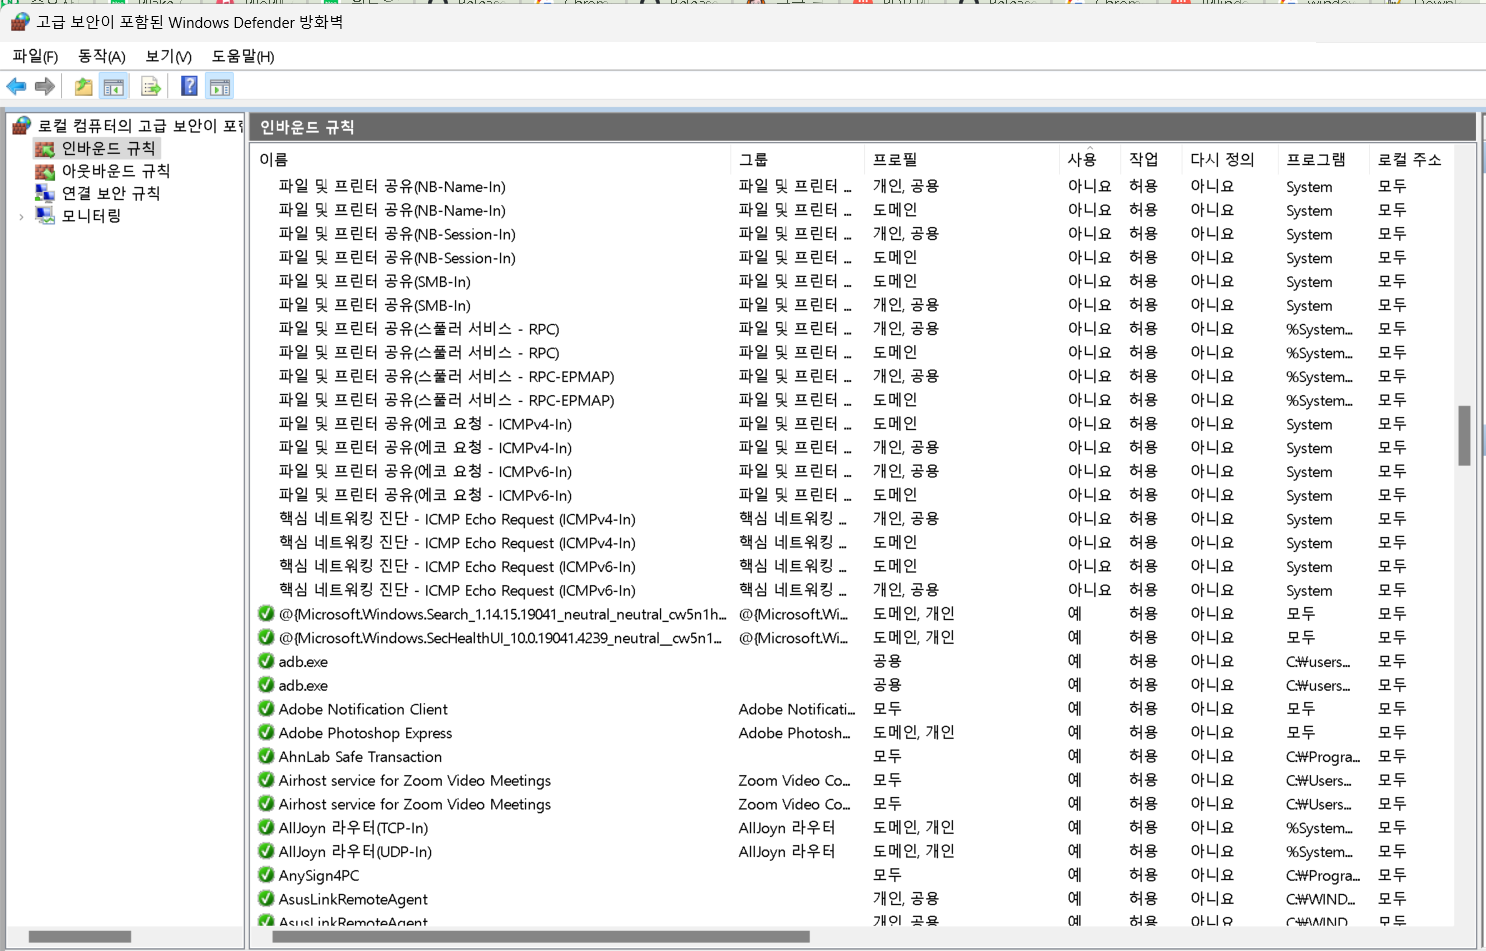Click 'Adobe Photosh...' group cell

coord(794,733)
